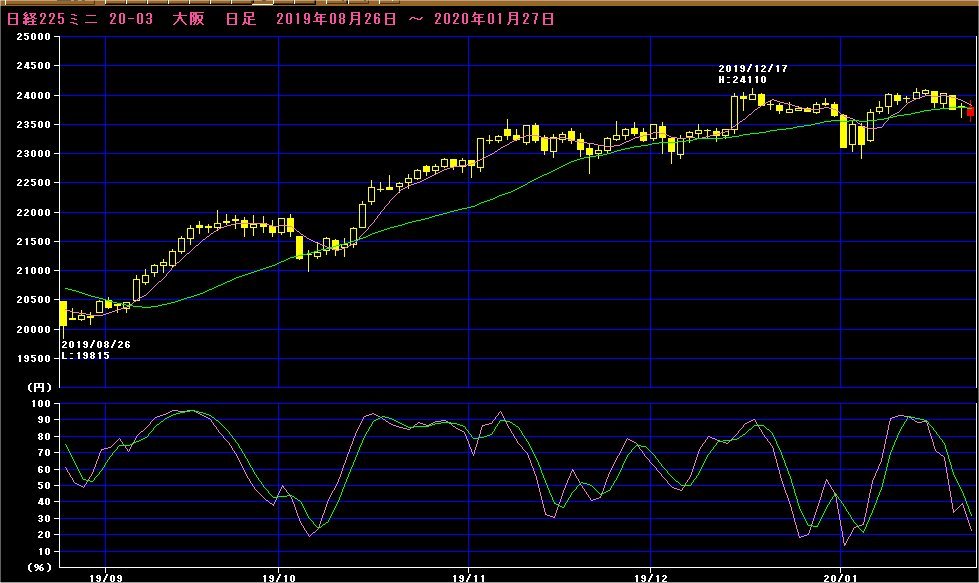This screenshot has width=979, height=583.
Task: Click the start date '2019年08月26日'
Action: tap(336, 19)
